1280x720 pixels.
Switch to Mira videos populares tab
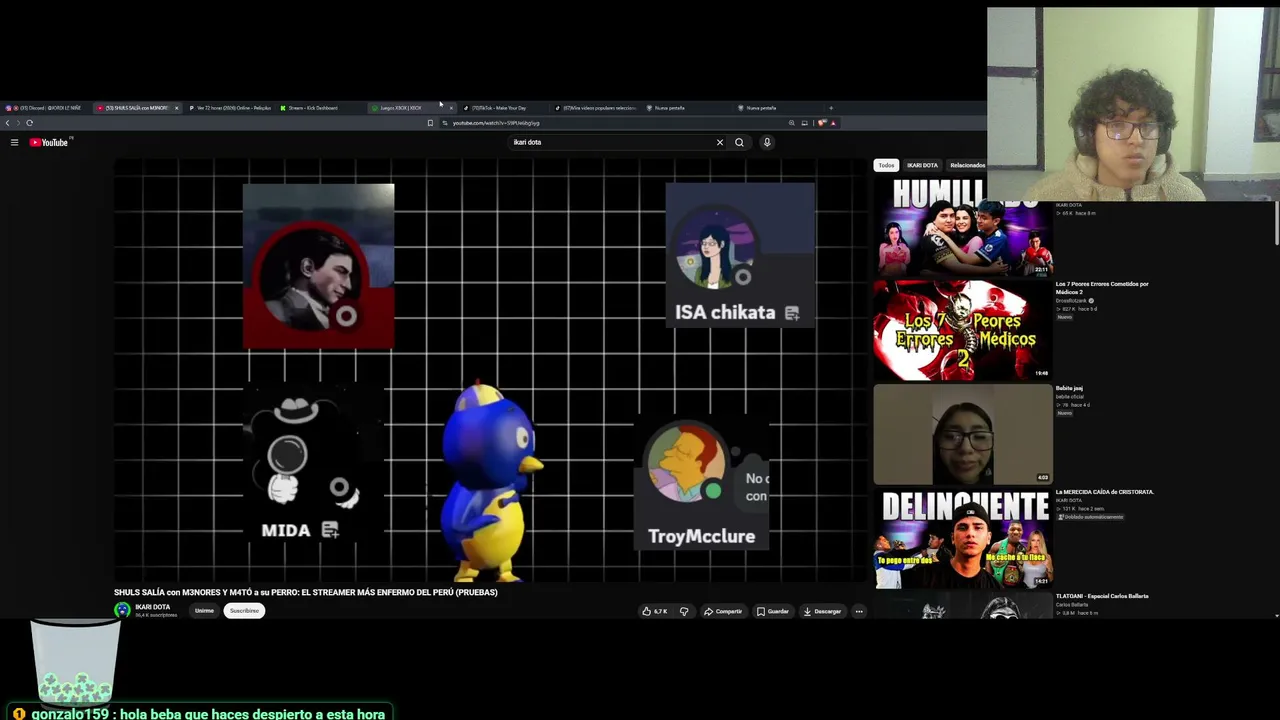597,108
